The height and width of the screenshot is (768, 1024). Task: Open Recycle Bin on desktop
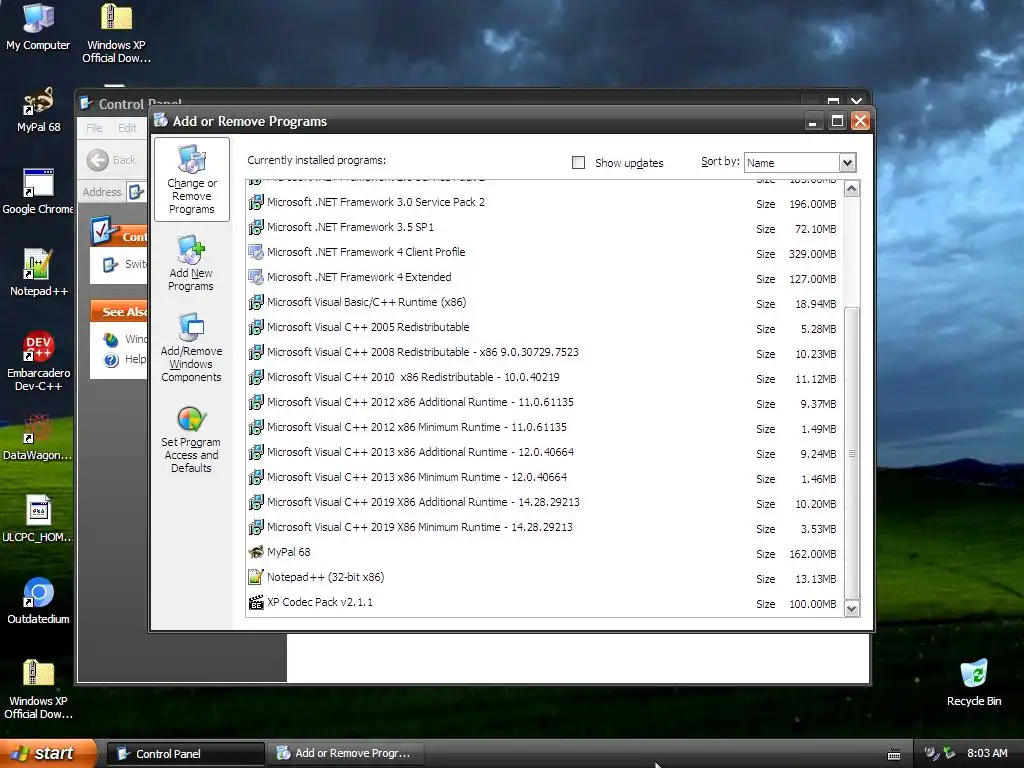tap(974, 684)
